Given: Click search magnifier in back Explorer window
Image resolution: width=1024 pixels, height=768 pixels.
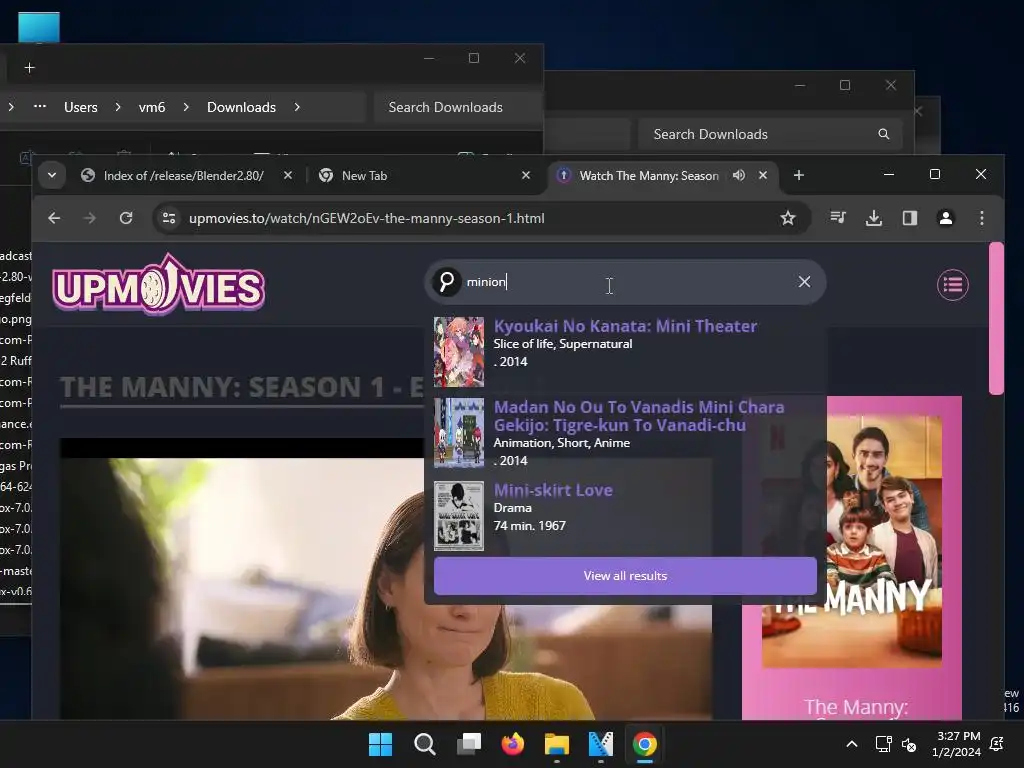Looking at the screenshot, I should (x=884, y=134).
